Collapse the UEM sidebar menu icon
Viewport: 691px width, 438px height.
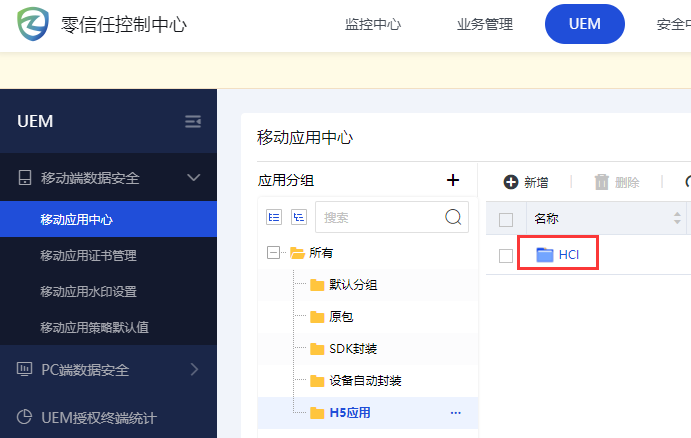193,122
